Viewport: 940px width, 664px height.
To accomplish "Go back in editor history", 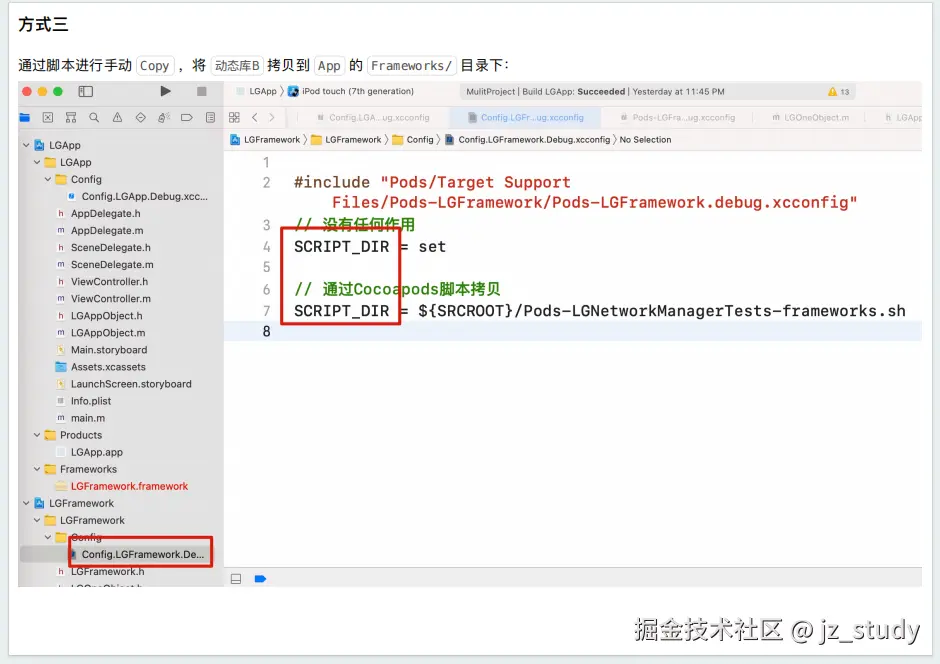I will click(255, 117).
